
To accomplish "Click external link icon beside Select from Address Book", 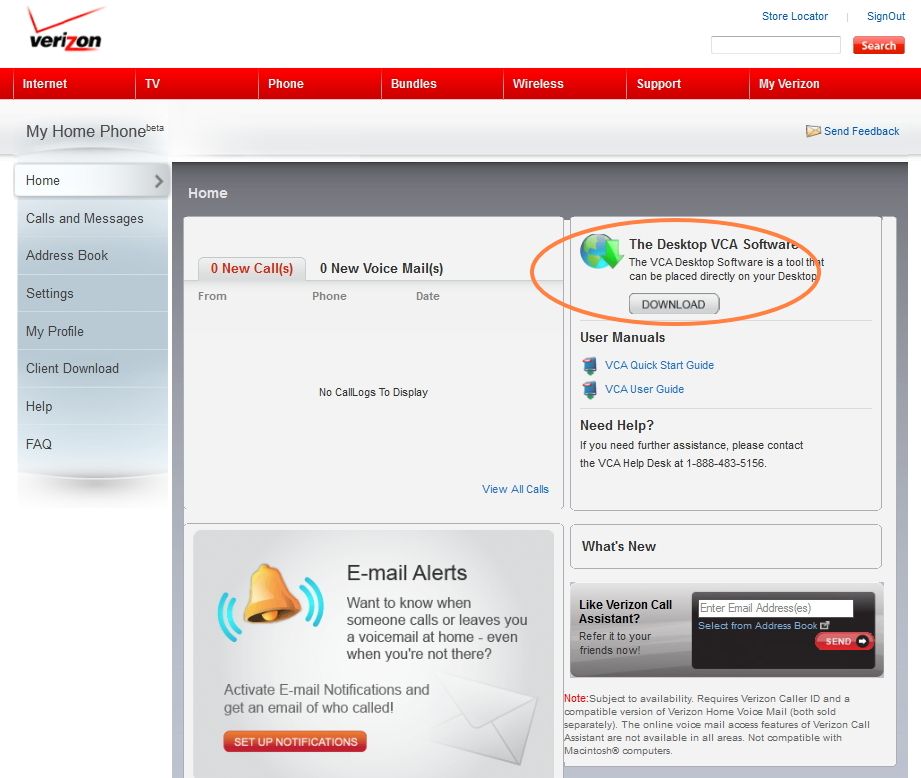I will [x=825, y=625].
